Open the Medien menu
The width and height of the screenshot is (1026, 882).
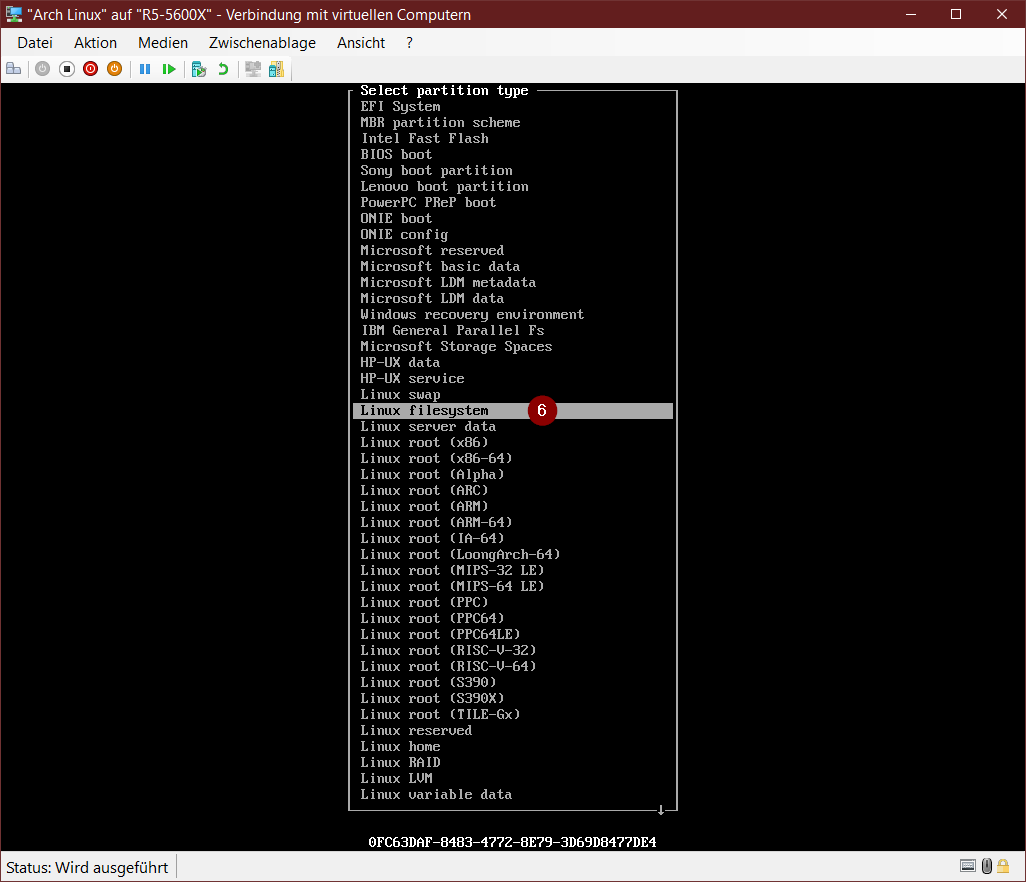pos(163,43)
